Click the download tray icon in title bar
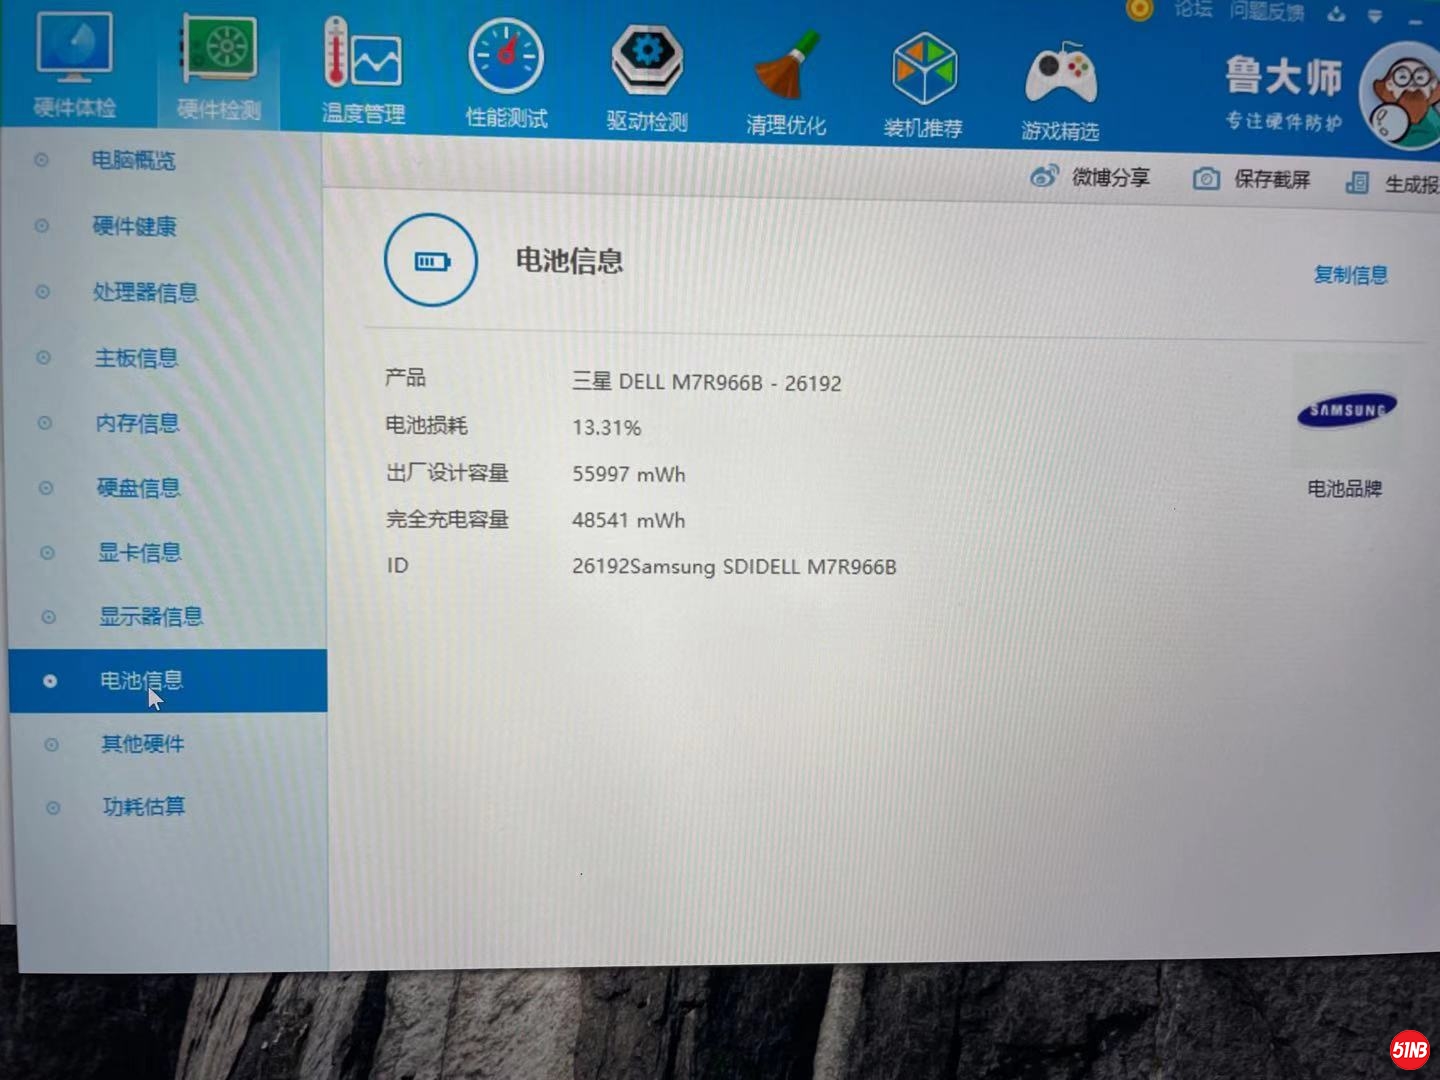The image size is (1440, 1080). [1336, 14]
